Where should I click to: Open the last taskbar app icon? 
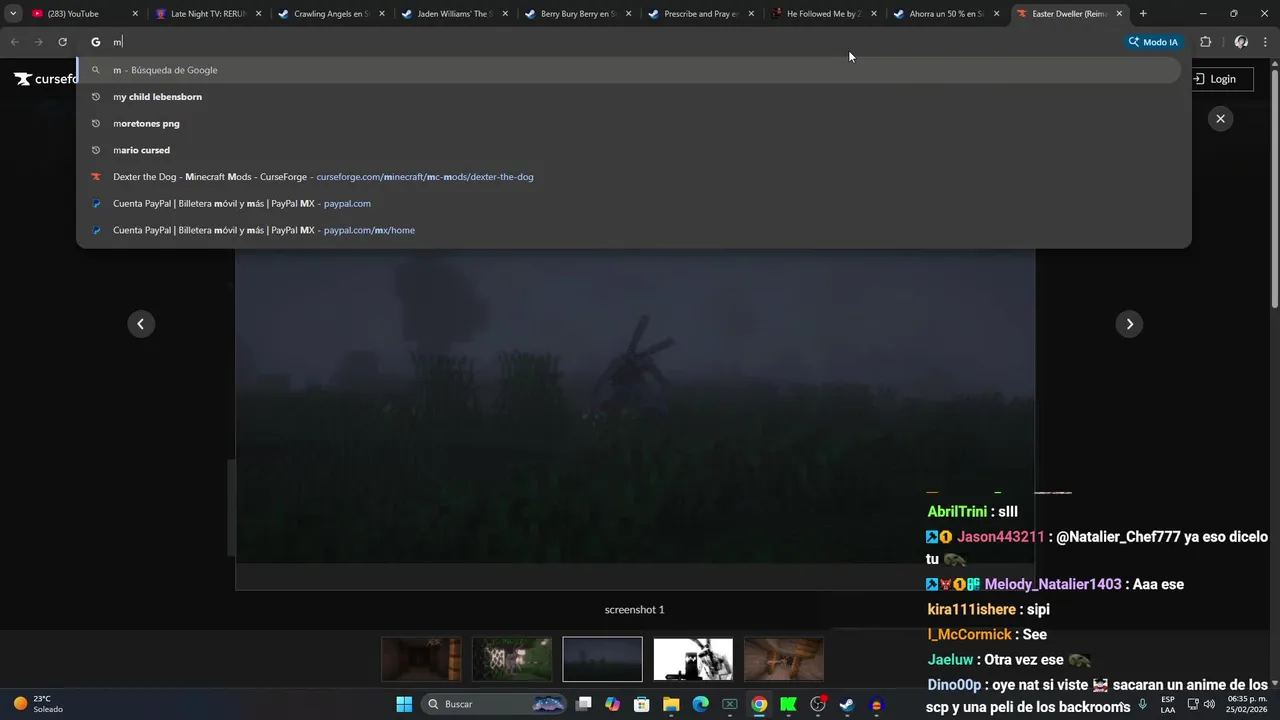[x=877, y=704]
